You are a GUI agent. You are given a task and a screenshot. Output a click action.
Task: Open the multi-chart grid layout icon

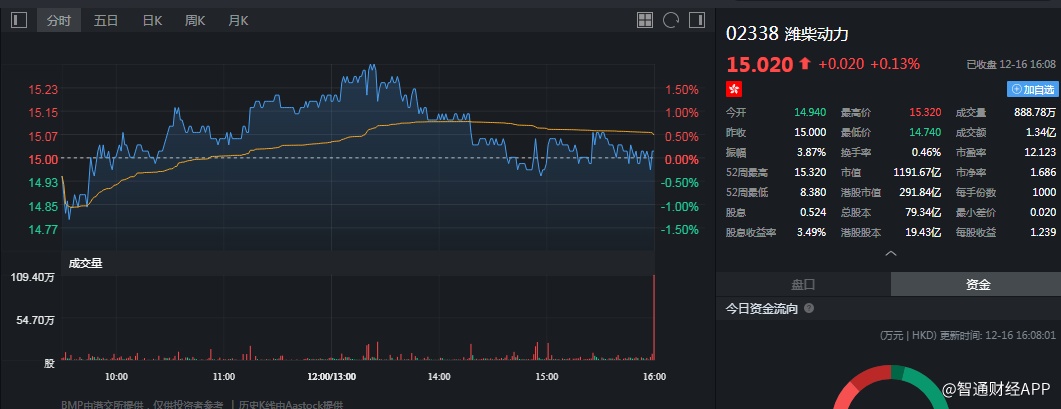[645, 20]
